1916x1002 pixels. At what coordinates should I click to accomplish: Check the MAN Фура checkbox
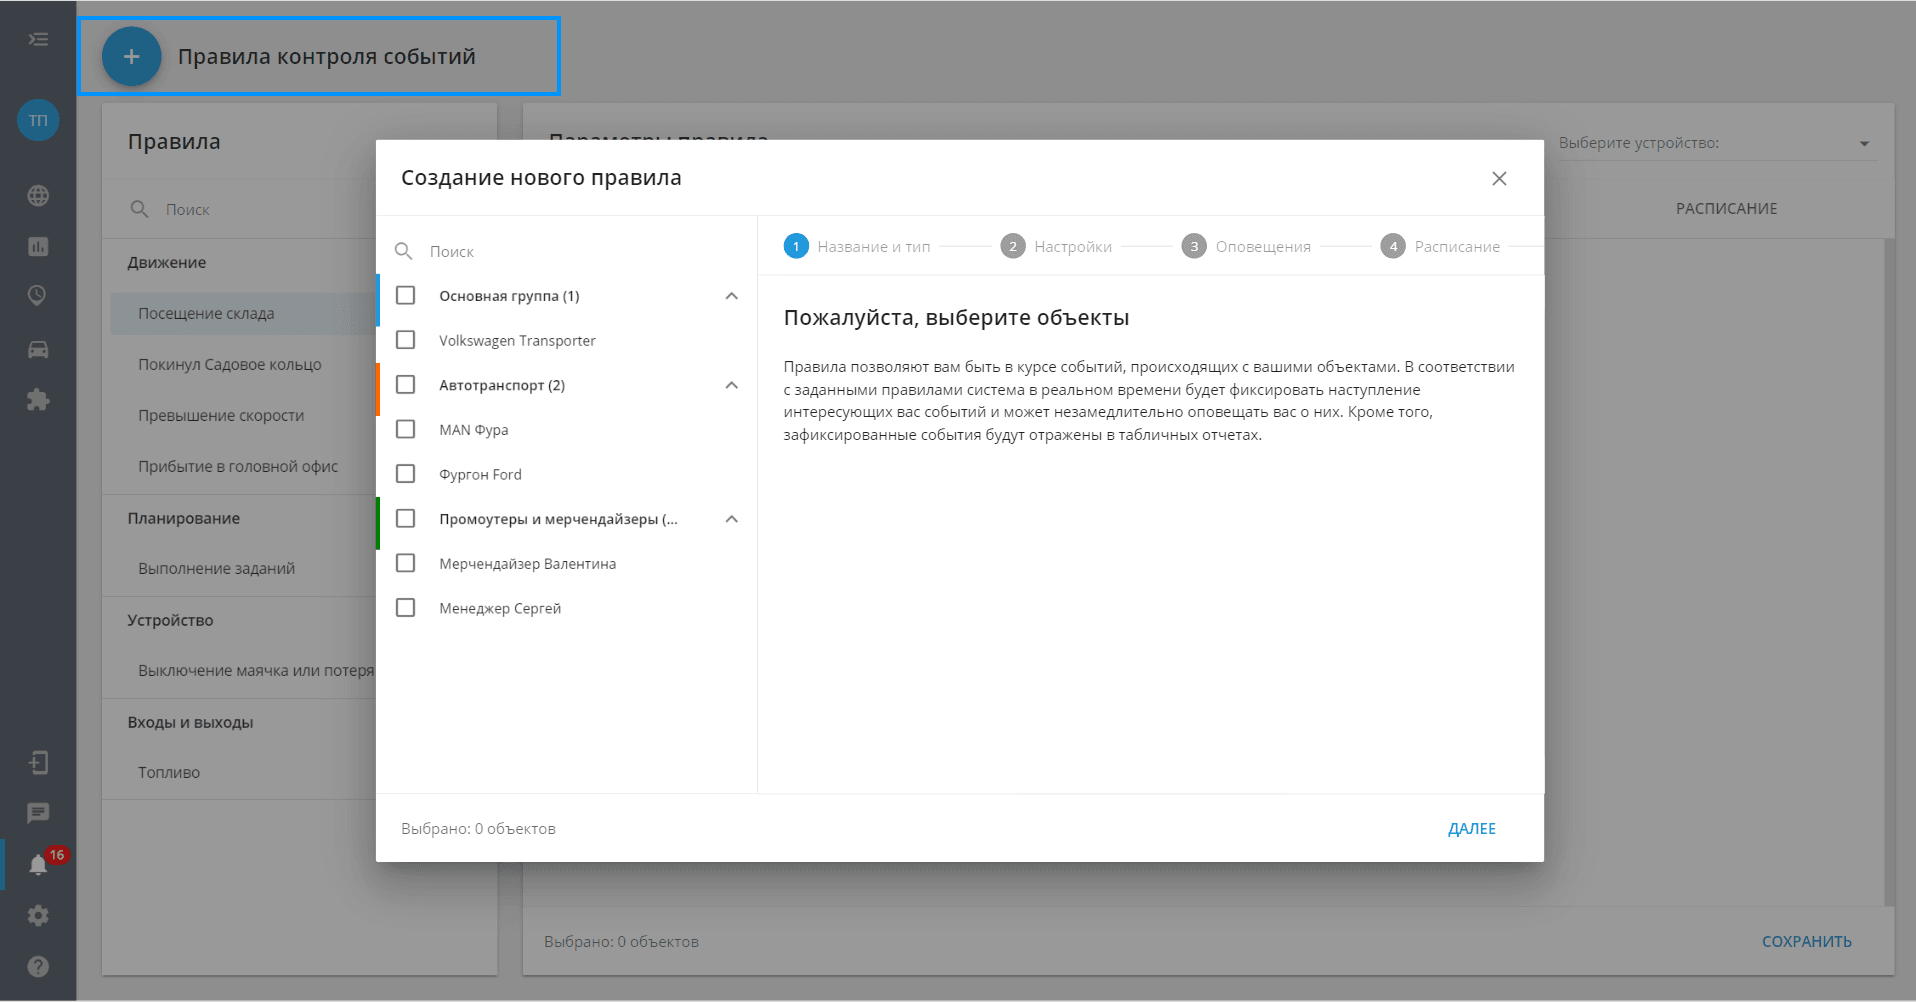pos(406,429)
